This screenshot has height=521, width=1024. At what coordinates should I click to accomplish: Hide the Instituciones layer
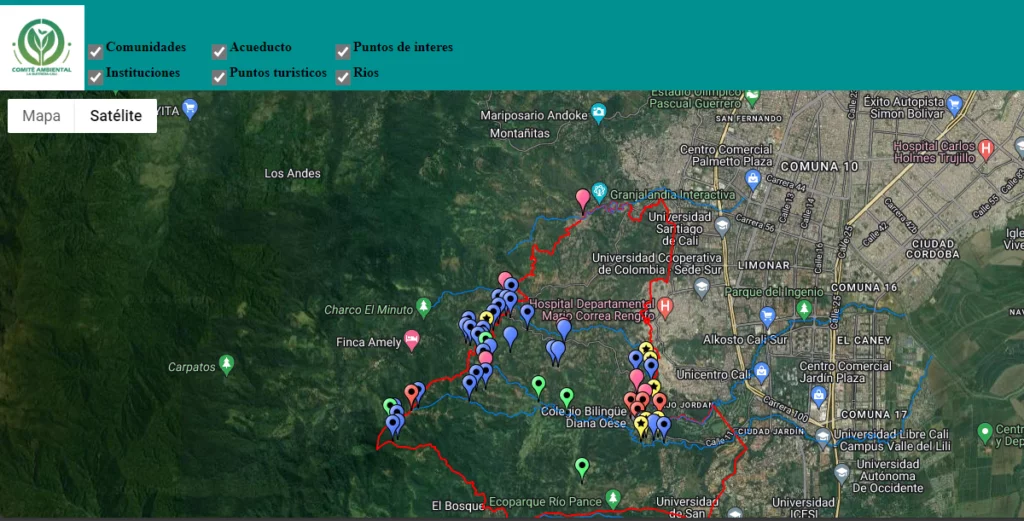point(96,77)
